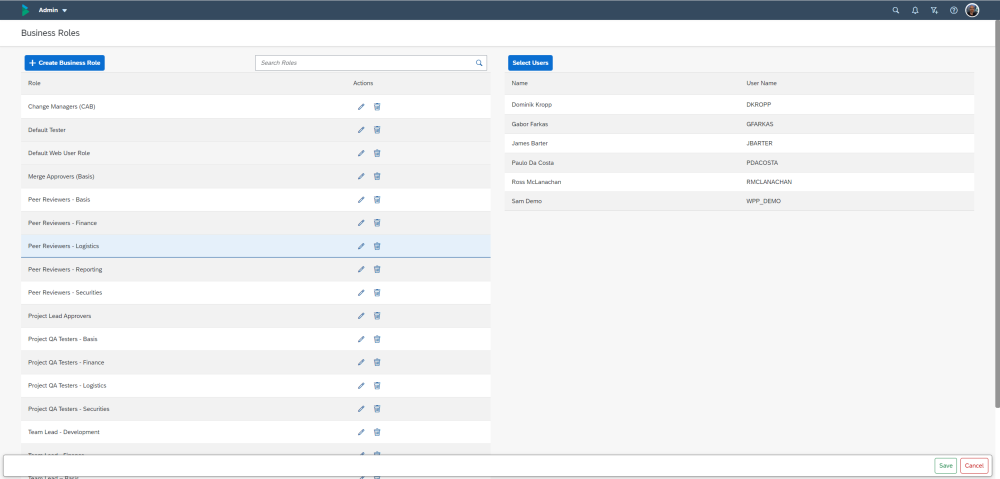Edit the Default Tester role
The image size is (1000, 479).
point(361,130)
